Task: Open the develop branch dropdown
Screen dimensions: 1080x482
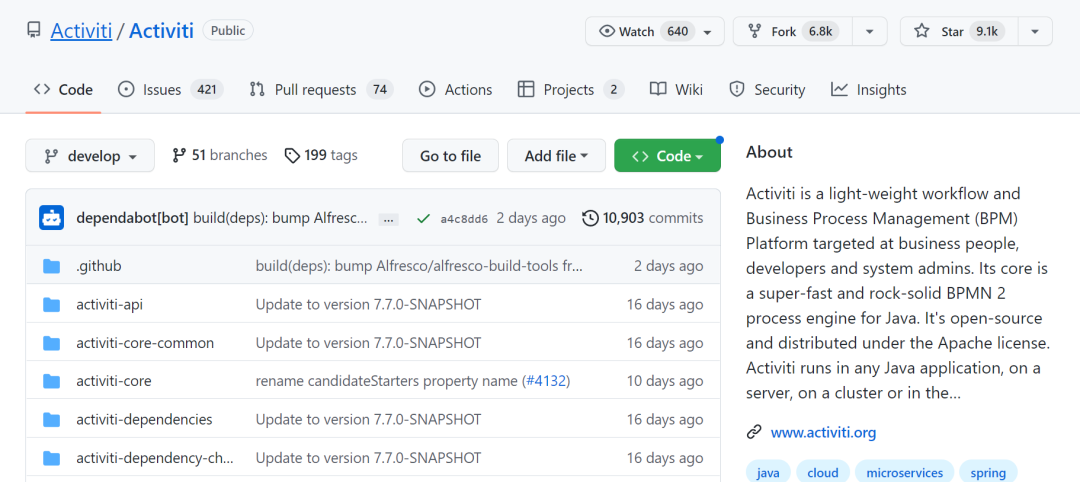Action: click(90, 156)
